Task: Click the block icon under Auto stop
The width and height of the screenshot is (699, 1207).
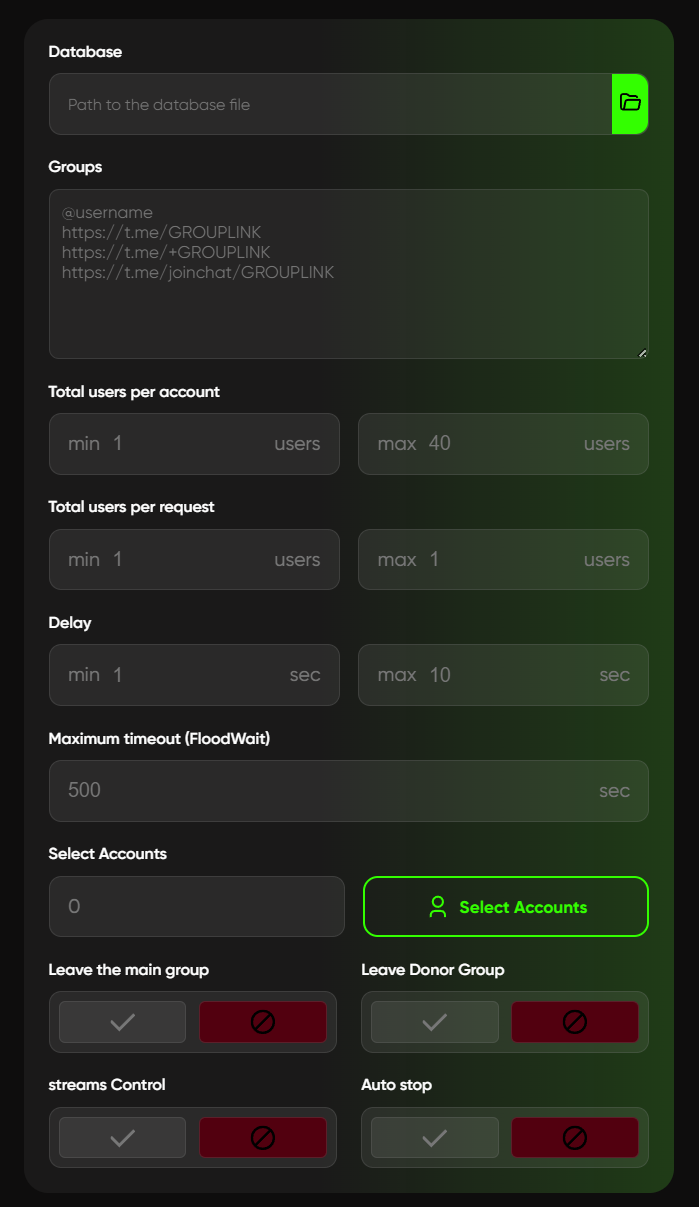Action: 575,1137
